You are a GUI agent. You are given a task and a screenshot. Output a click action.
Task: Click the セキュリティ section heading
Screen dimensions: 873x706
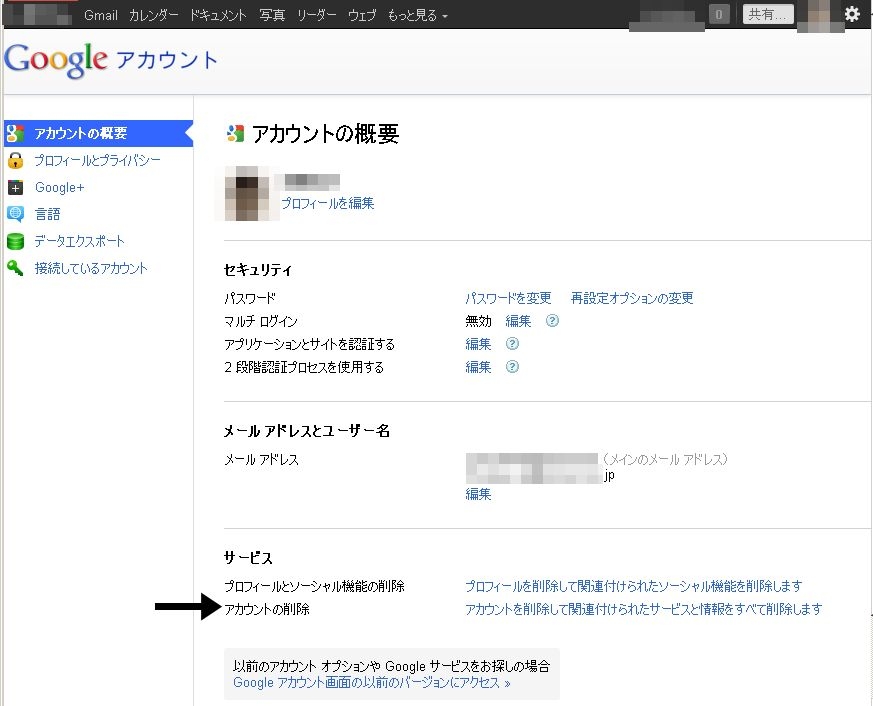click(x=257, y=269)
